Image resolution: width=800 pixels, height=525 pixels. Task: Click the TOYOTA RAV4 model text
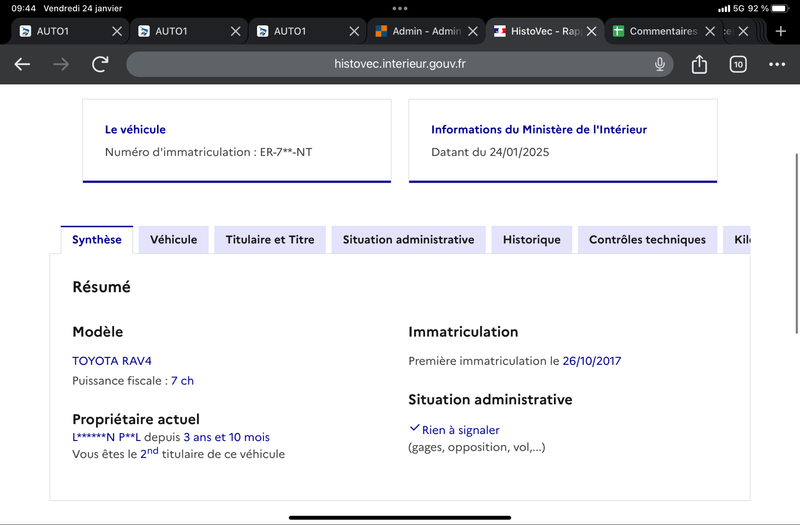(x=112, y=361)
